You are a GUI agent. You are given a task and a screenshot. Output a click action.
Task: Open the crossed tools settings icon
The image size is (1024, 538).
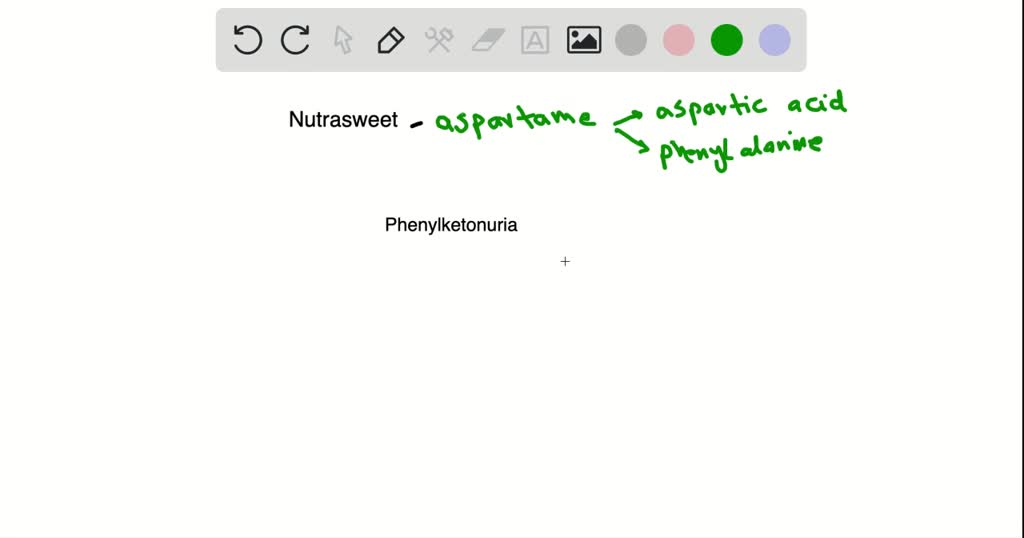tap(439, 40)
